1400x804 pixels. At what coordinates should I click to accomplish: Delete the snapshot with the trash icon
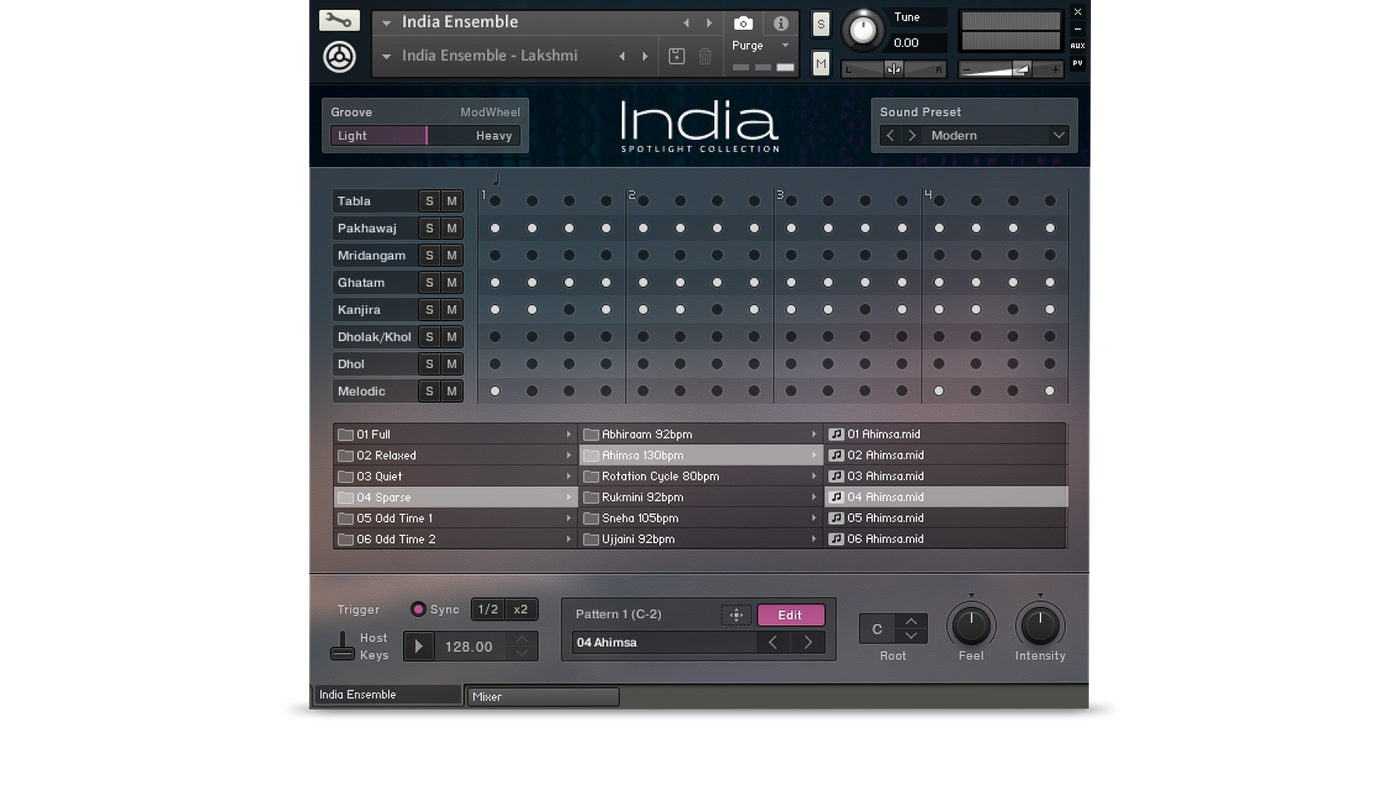click(705, 56)
